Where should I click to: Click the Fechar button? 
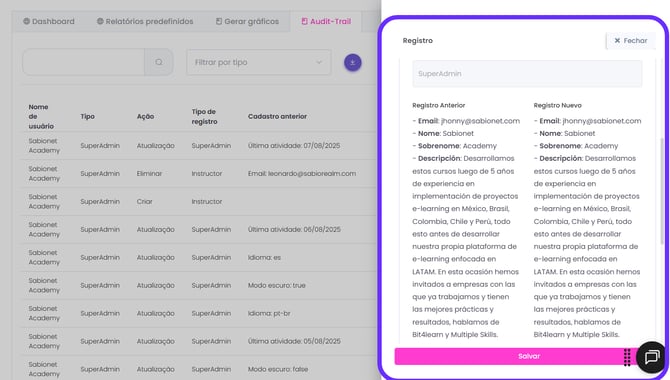click(630, 41)
